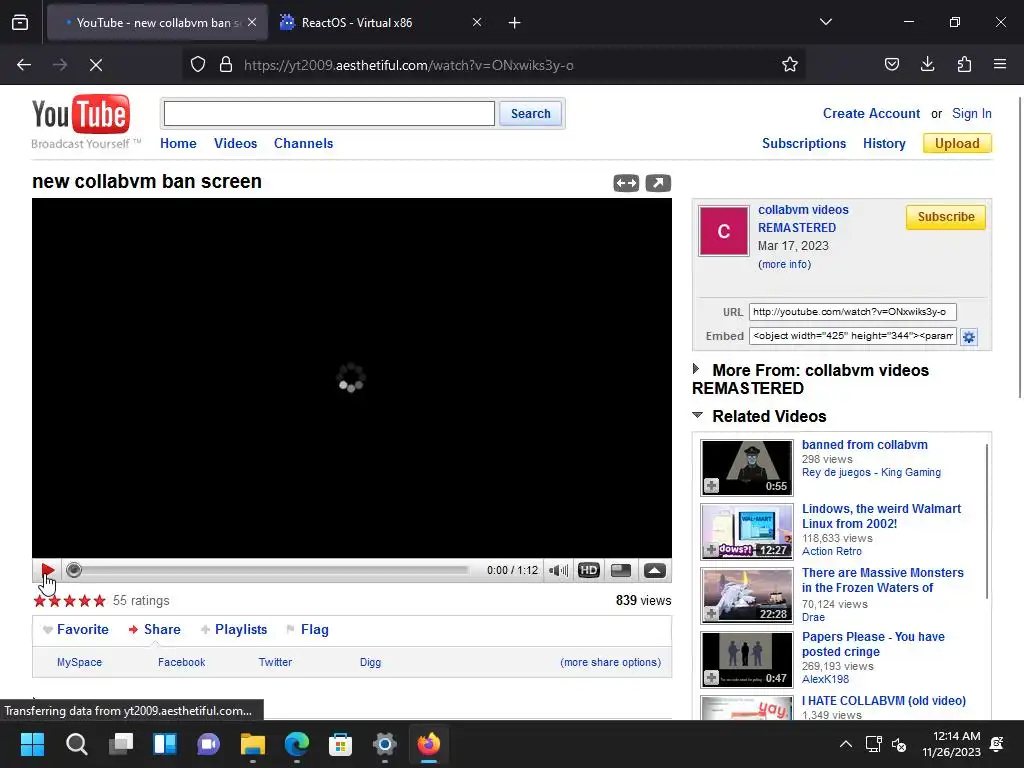
Task: Open the Home menu item
Action: click(x=178, y=143)
